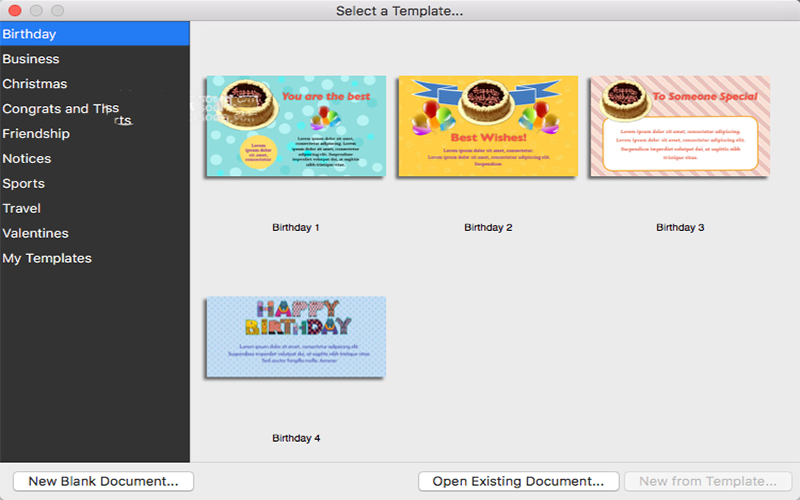
Task: Open the Christmas template category
Action: (94, 84)
